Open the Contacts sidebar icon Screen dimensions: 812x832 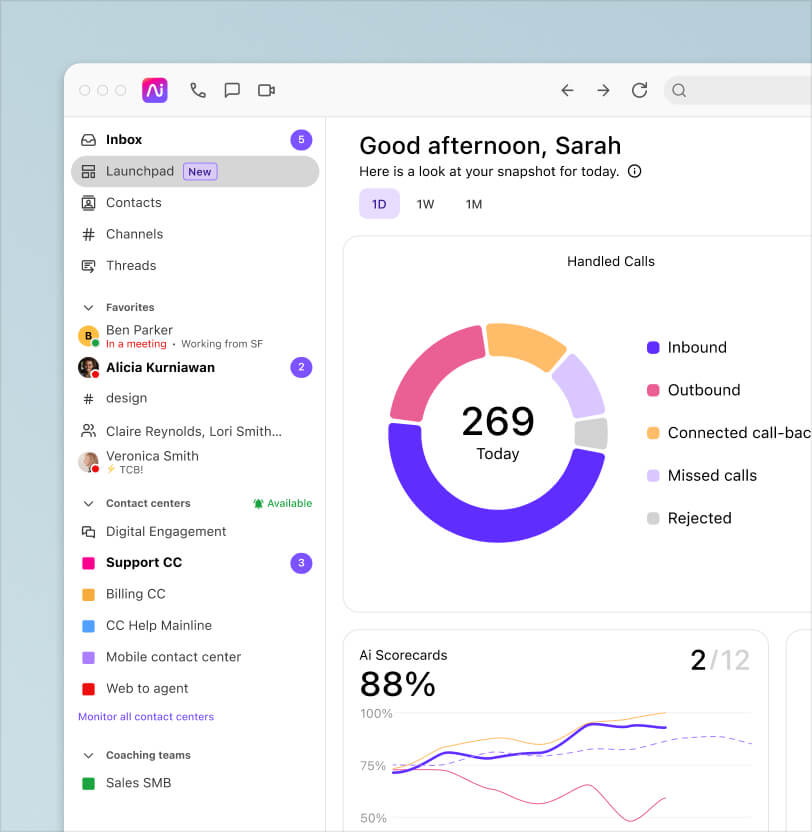coord(87,202)
